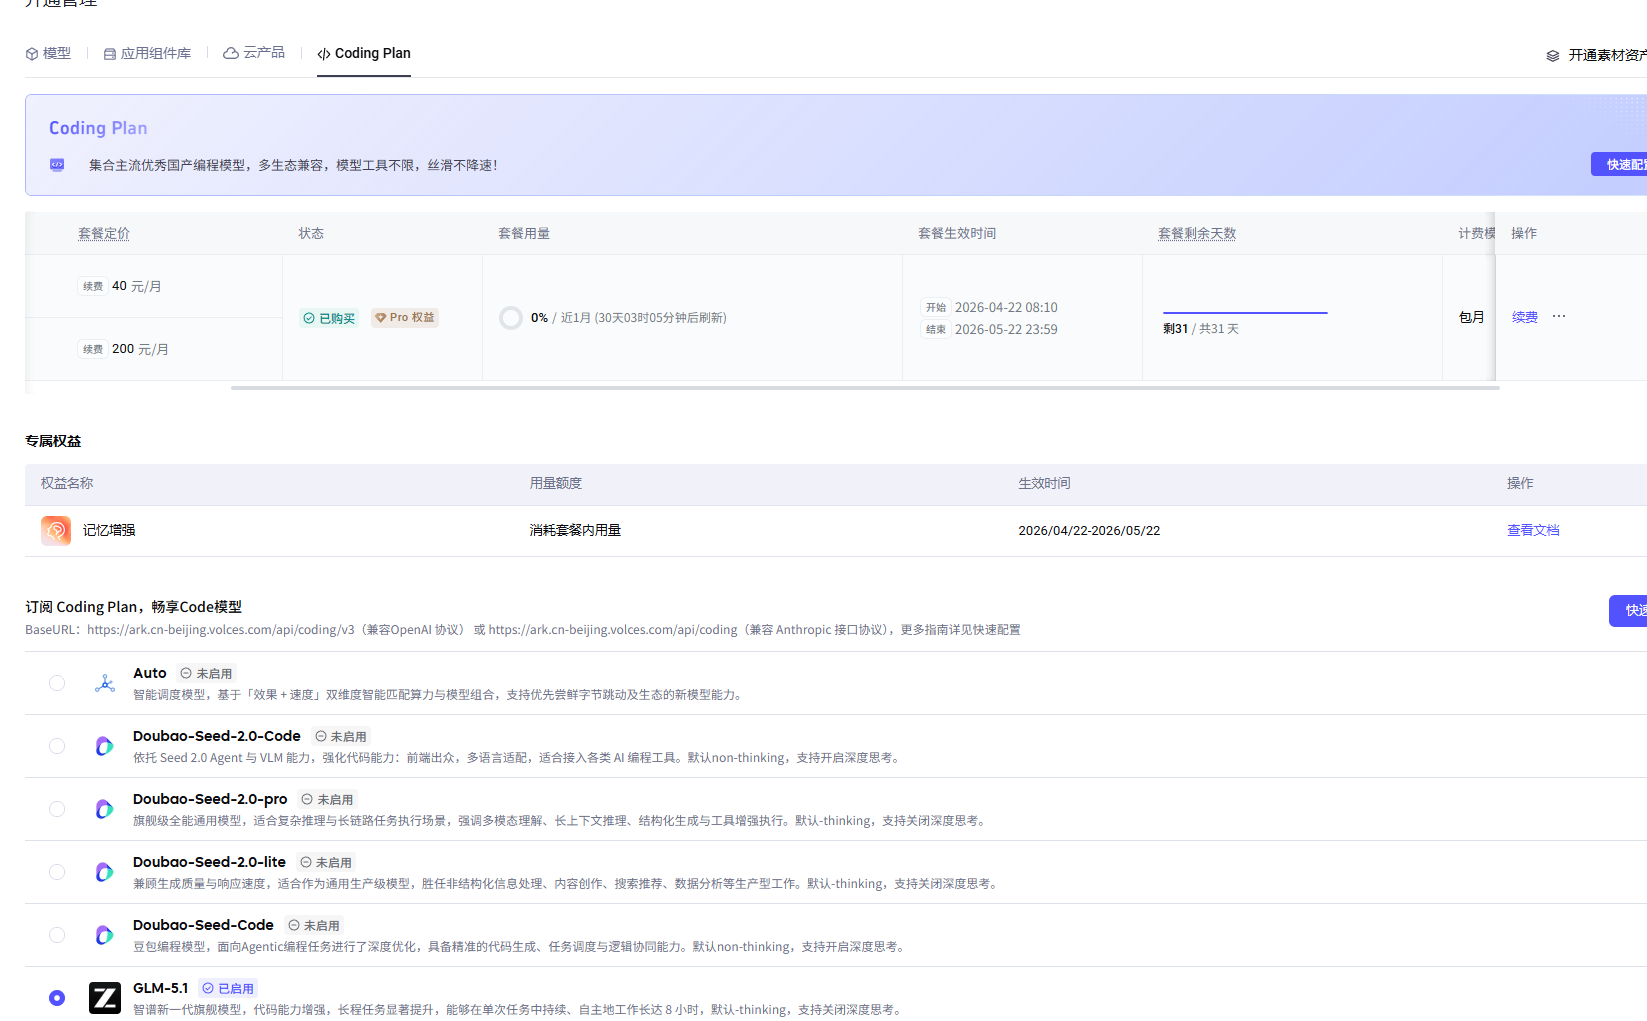The width and height of the screenshot is (1647, 1021).
Task: Click the 开通素材资产 stack icon
Action: pos(1553,56)
